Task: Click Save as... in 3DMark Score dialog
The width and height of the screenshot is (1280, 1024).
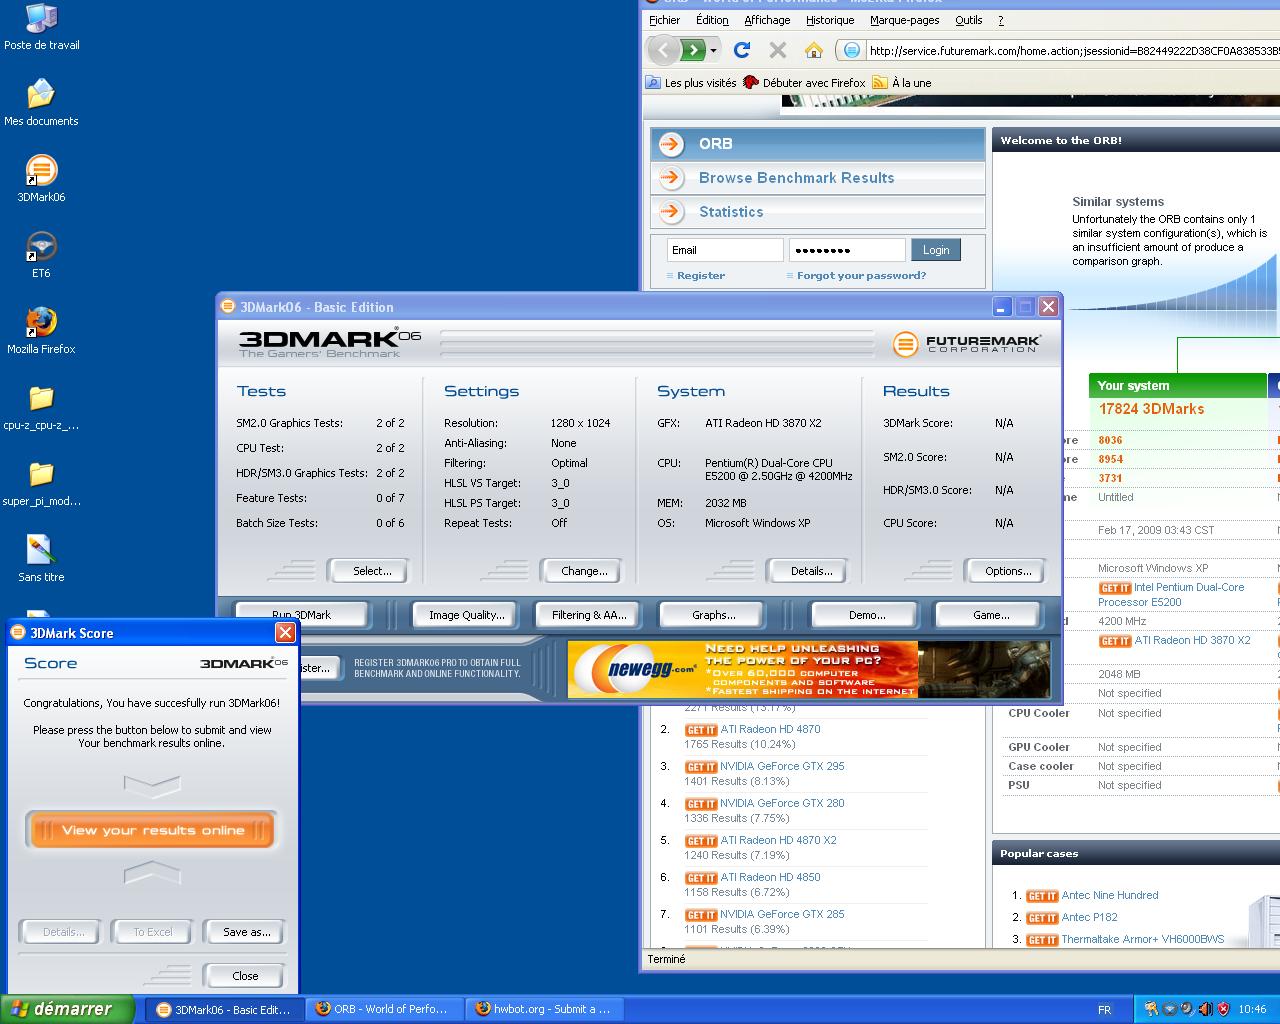Action: click(x=246, y=932)
